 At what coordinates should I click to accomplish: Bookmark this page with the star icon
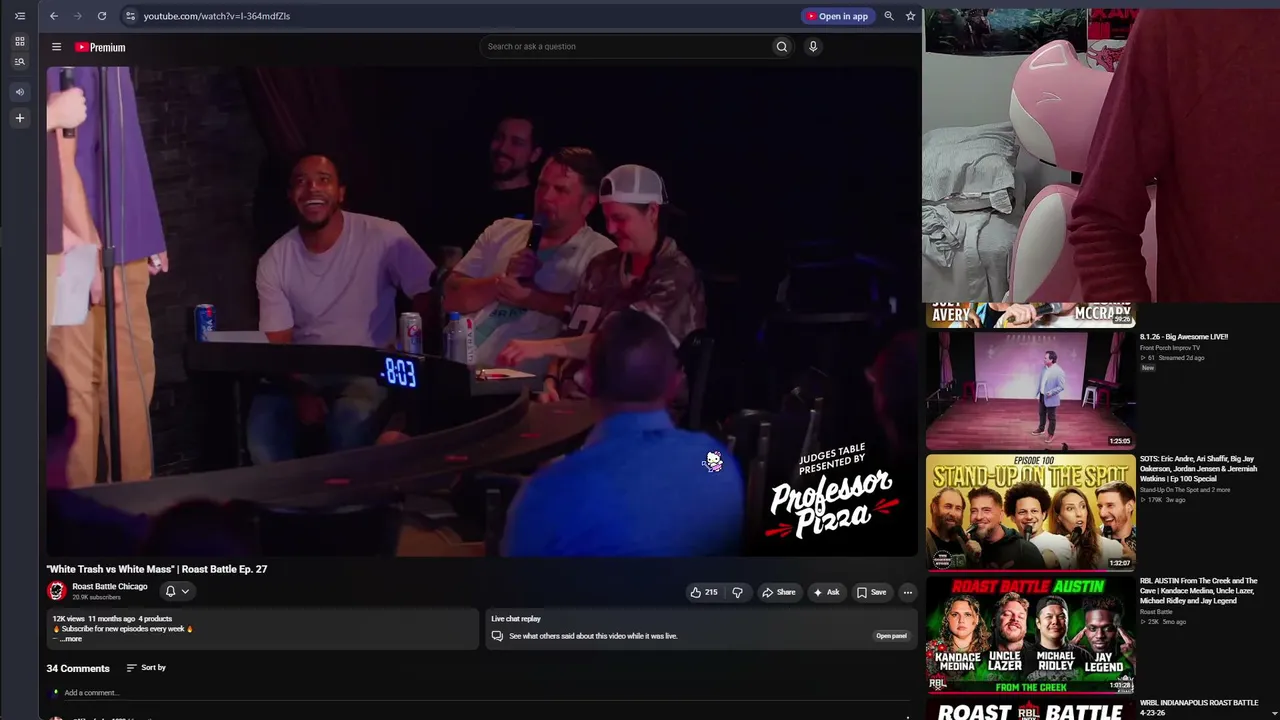(910, 16)
